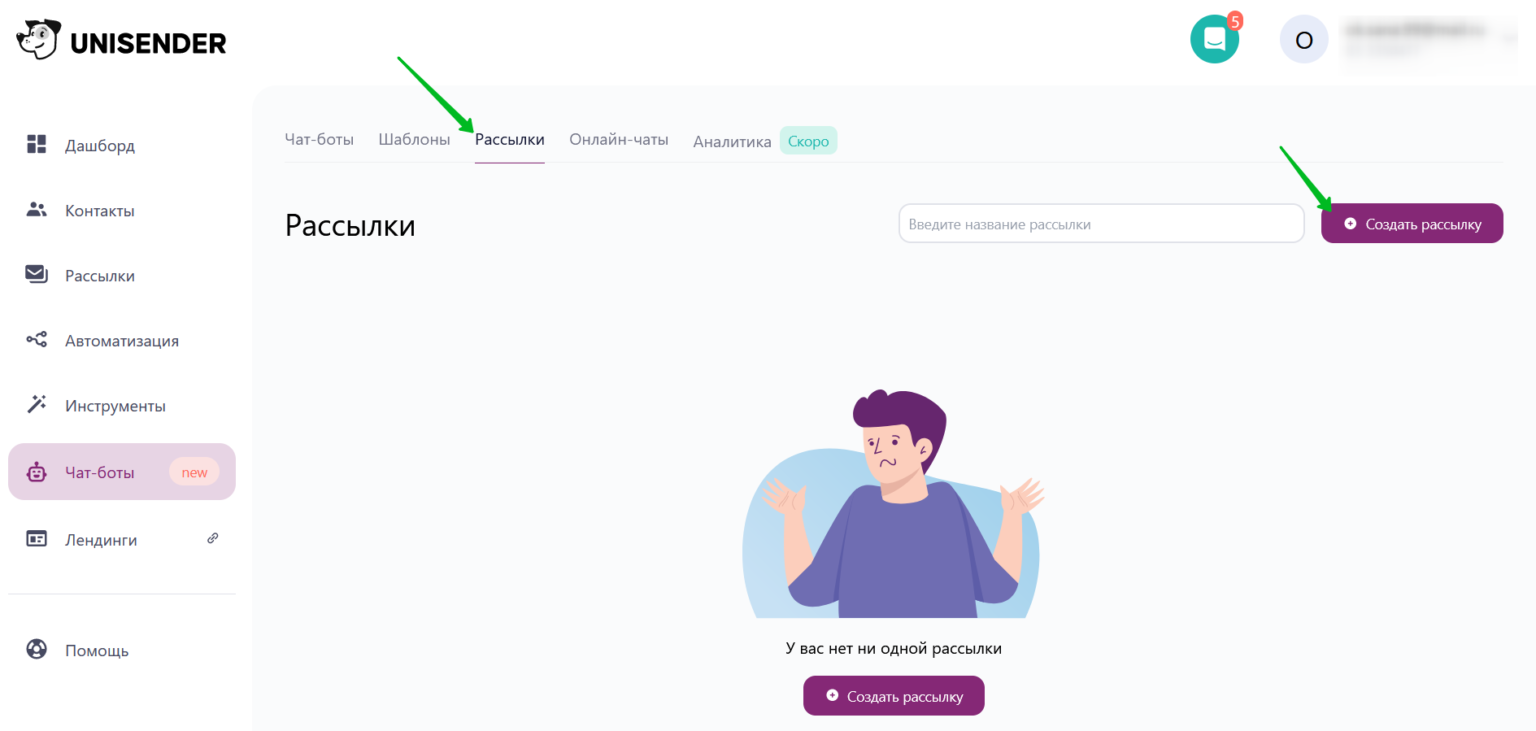Screen dimensions: 1536x731
Task: Open the Шаблоны tab
Action: pyautogui.click(x=414, y=140)
